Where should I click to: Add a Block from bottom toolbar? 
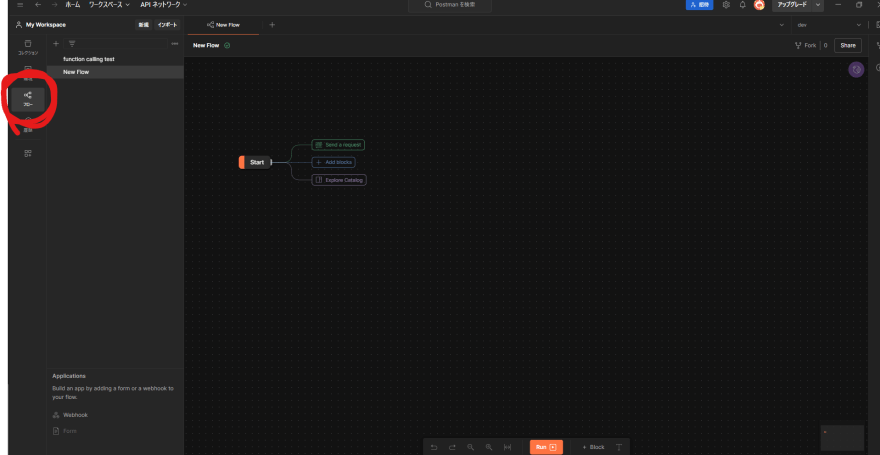pos(593,447)
